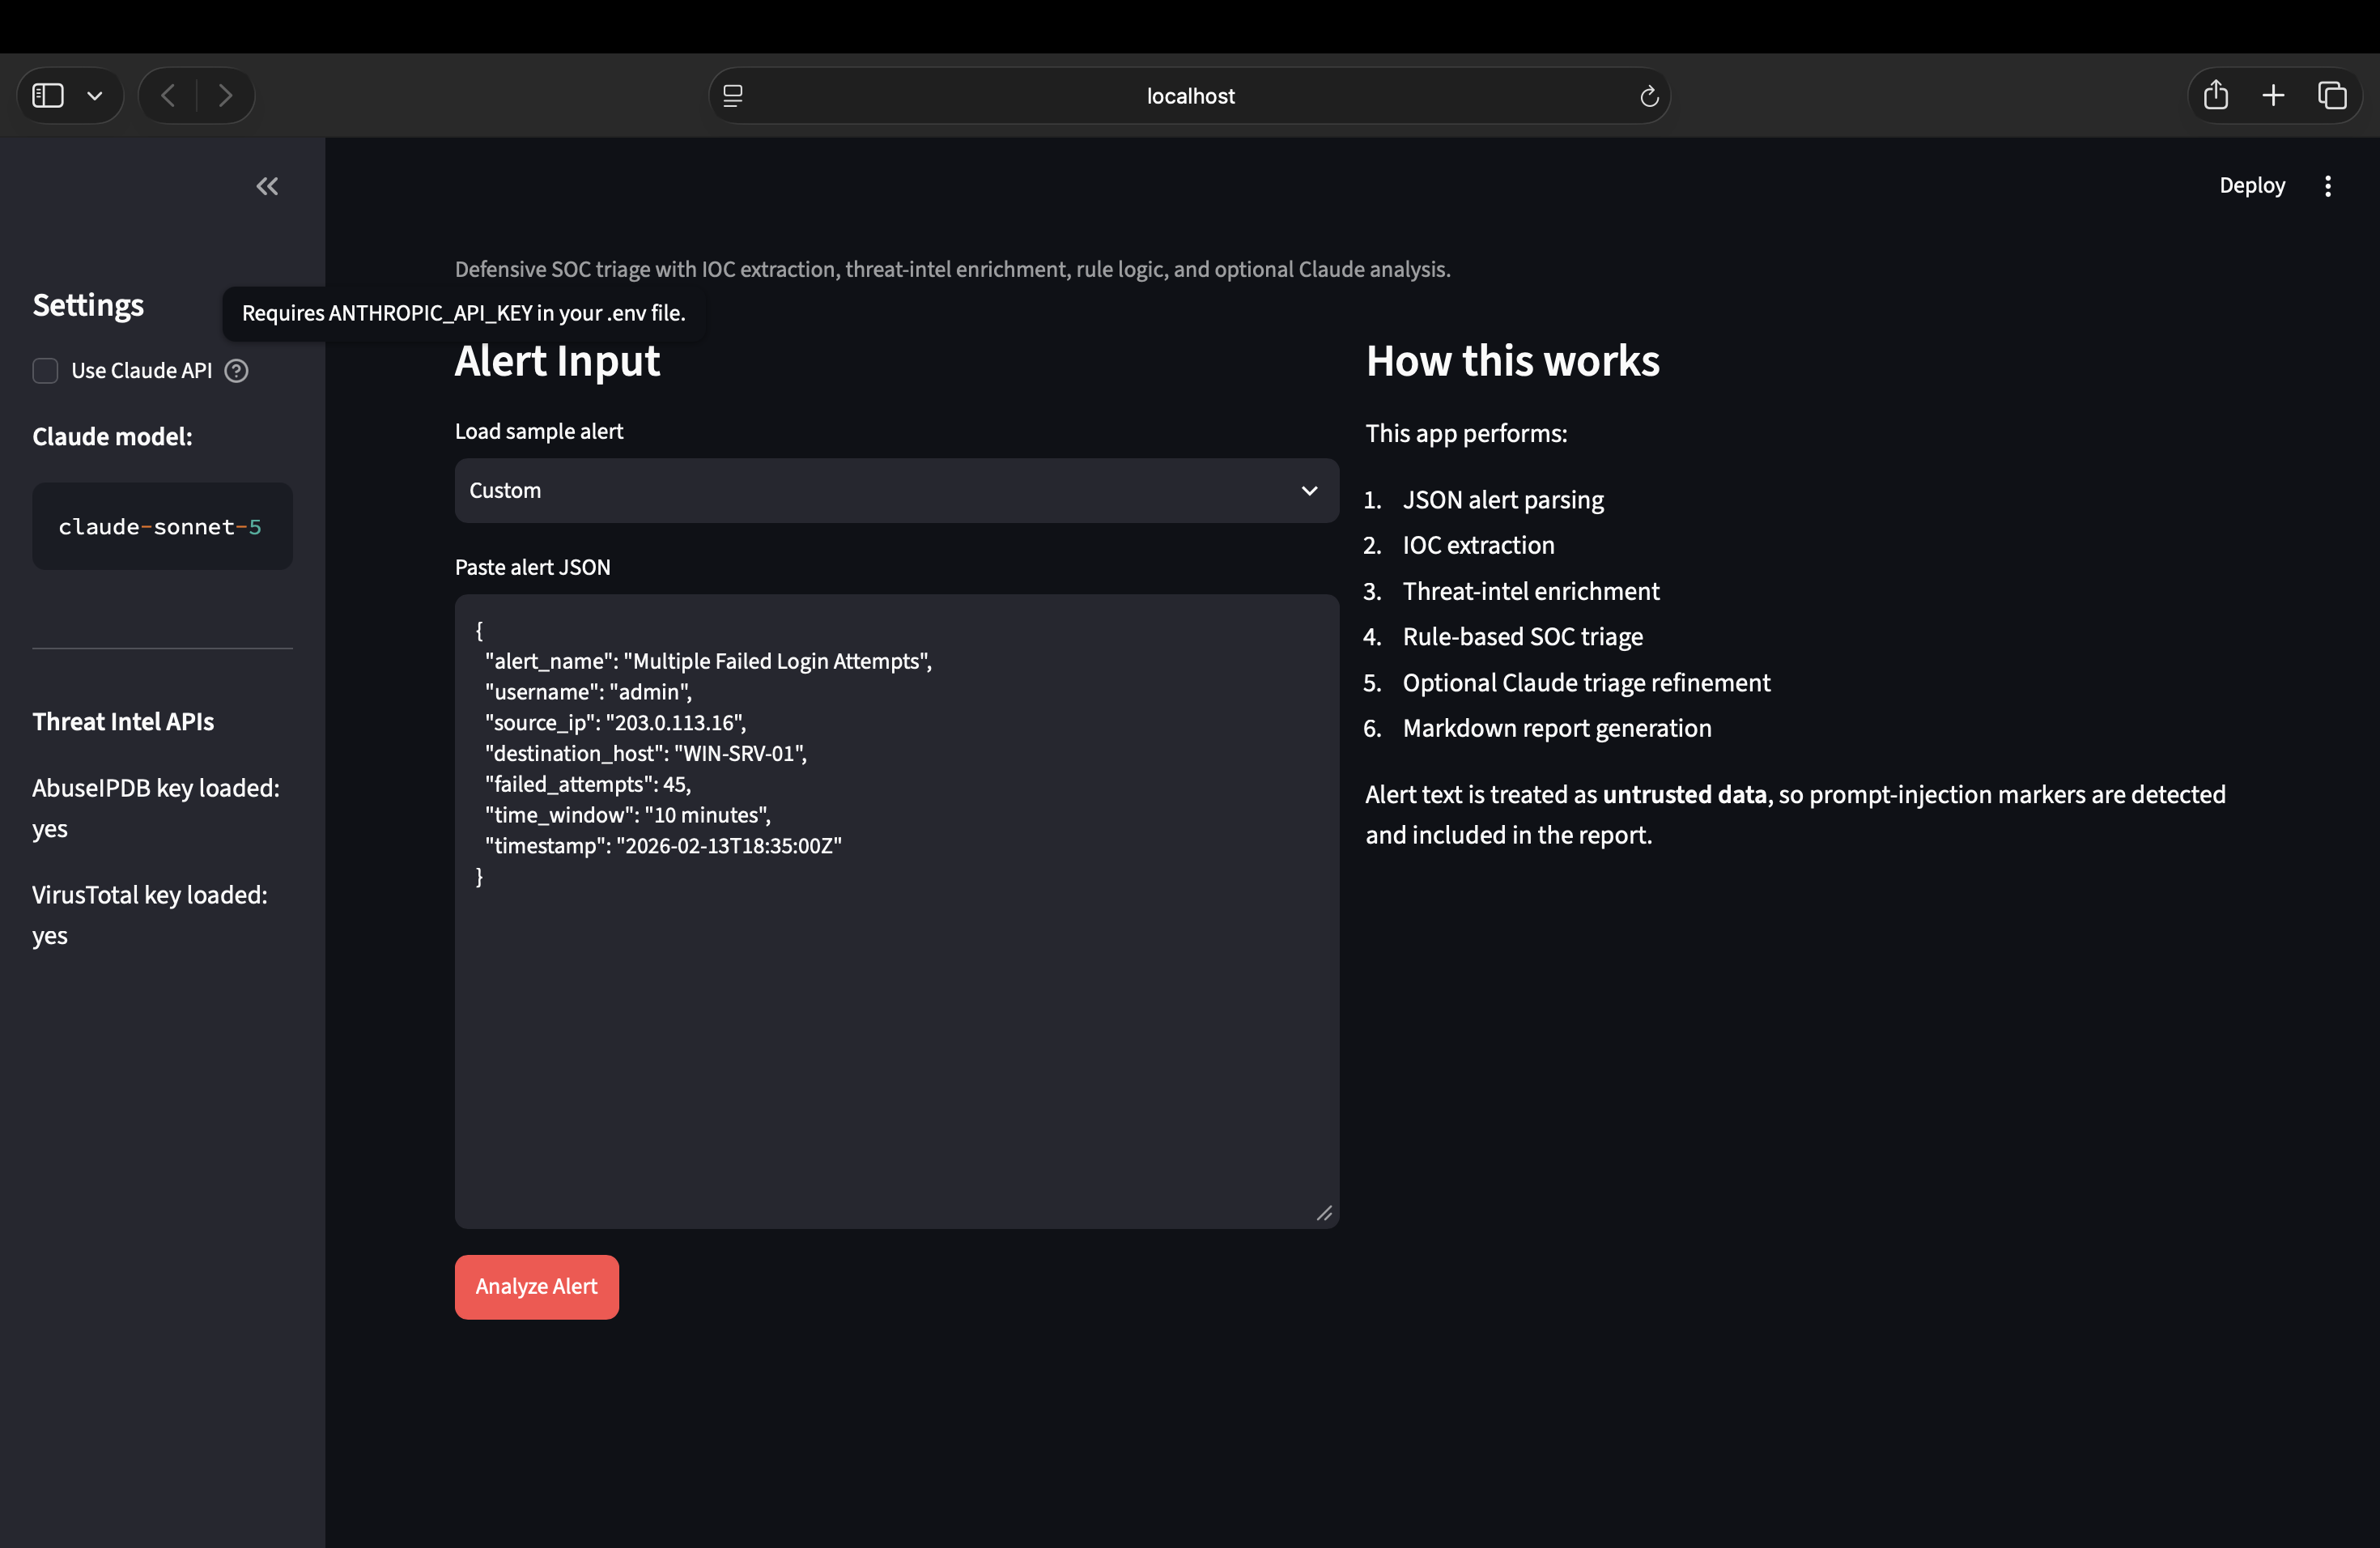Click the "JSON alert parsing" list item

tap(1503, 500)
